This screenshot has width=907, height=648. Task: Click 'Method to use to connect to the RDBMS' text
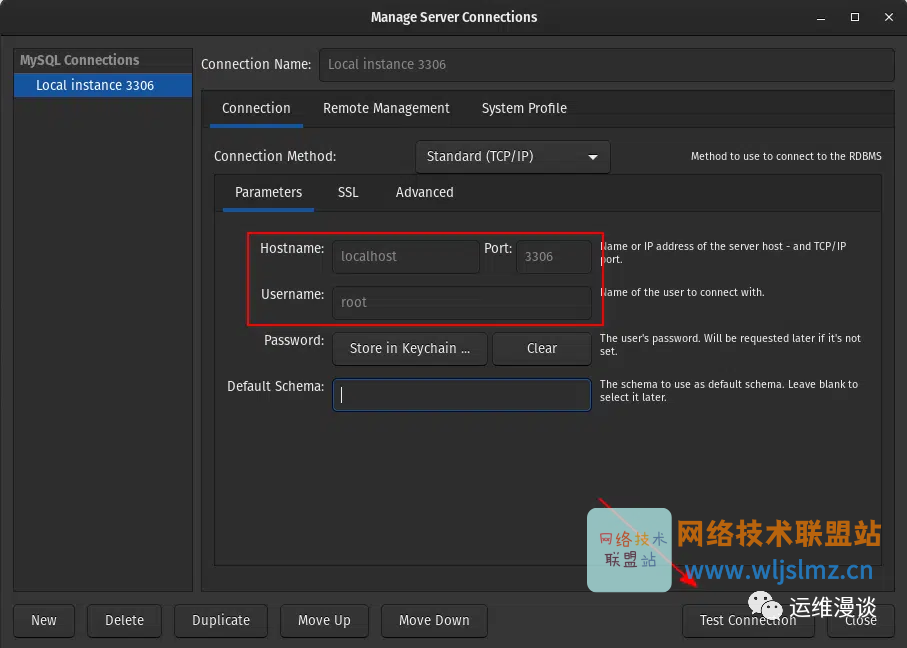786,156
